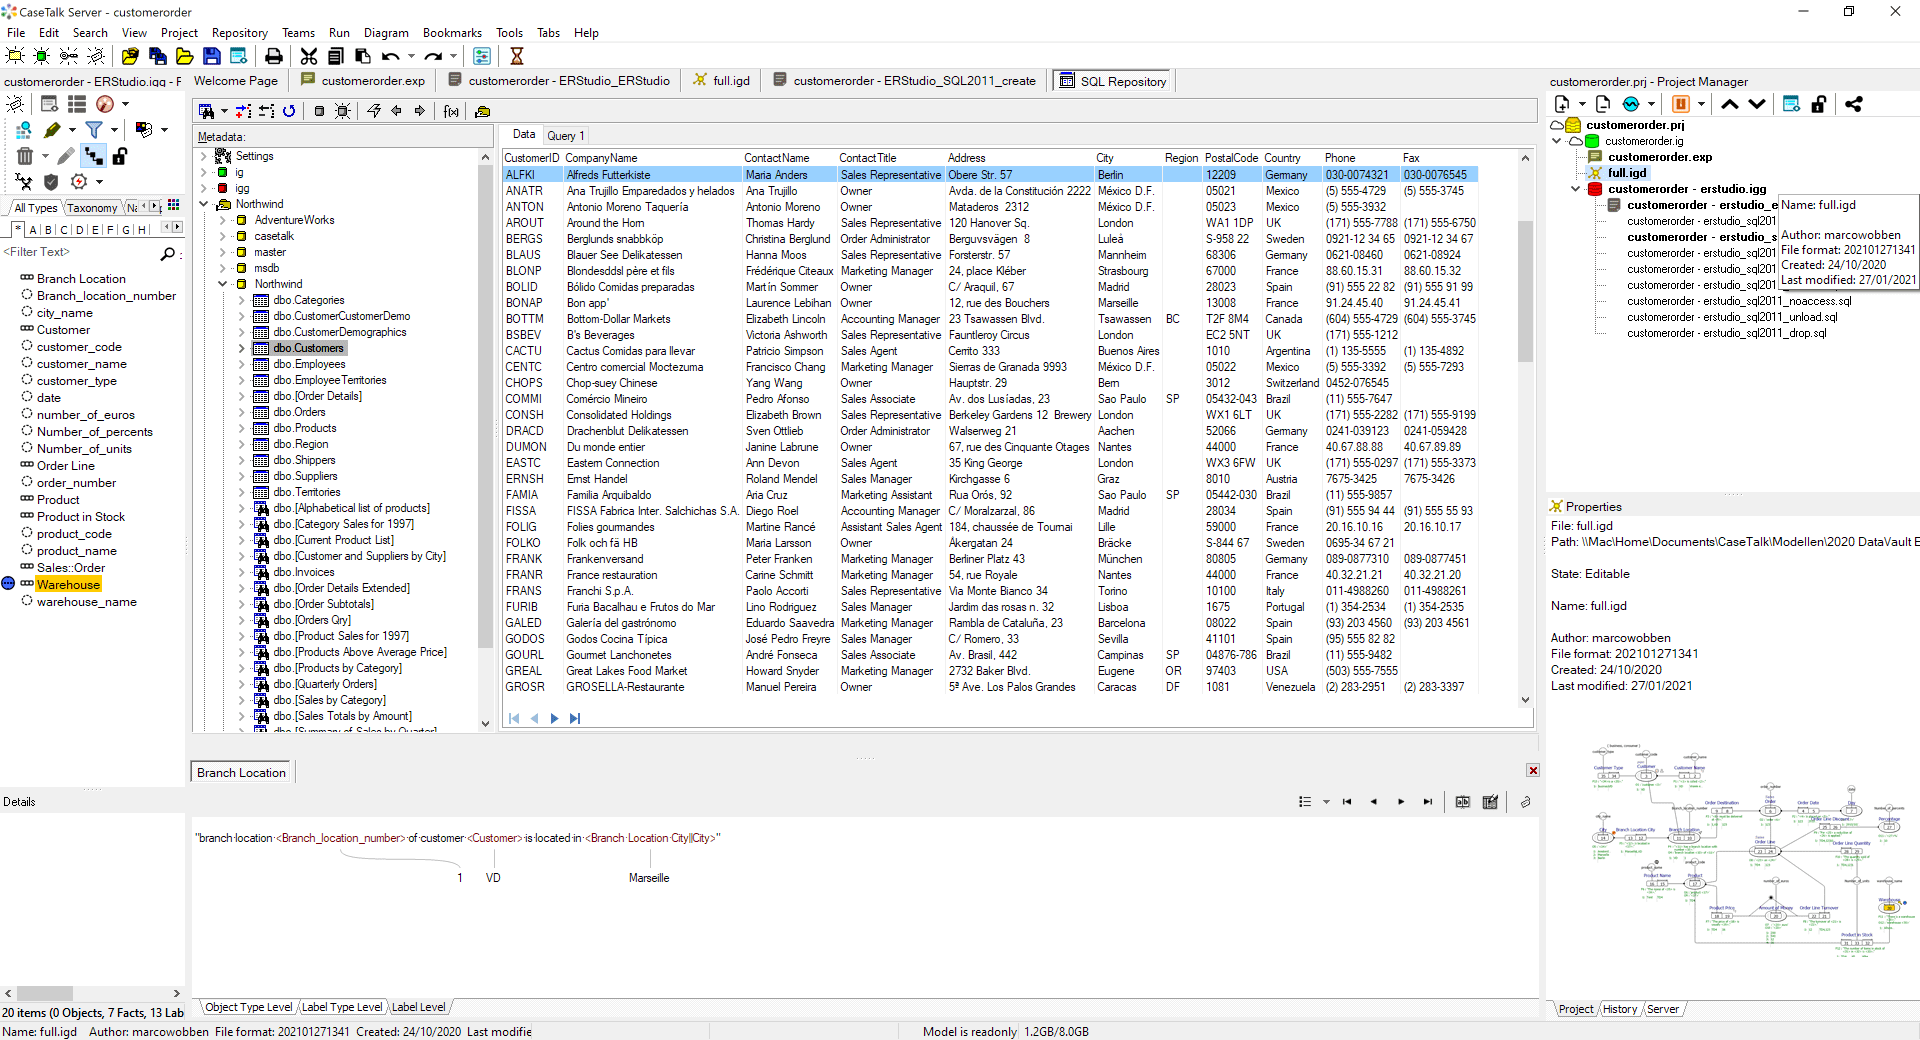Click the share icon in the Project Manager toolbar
Viewport: 1920px width, 1040px height.
pos(1853,104)
